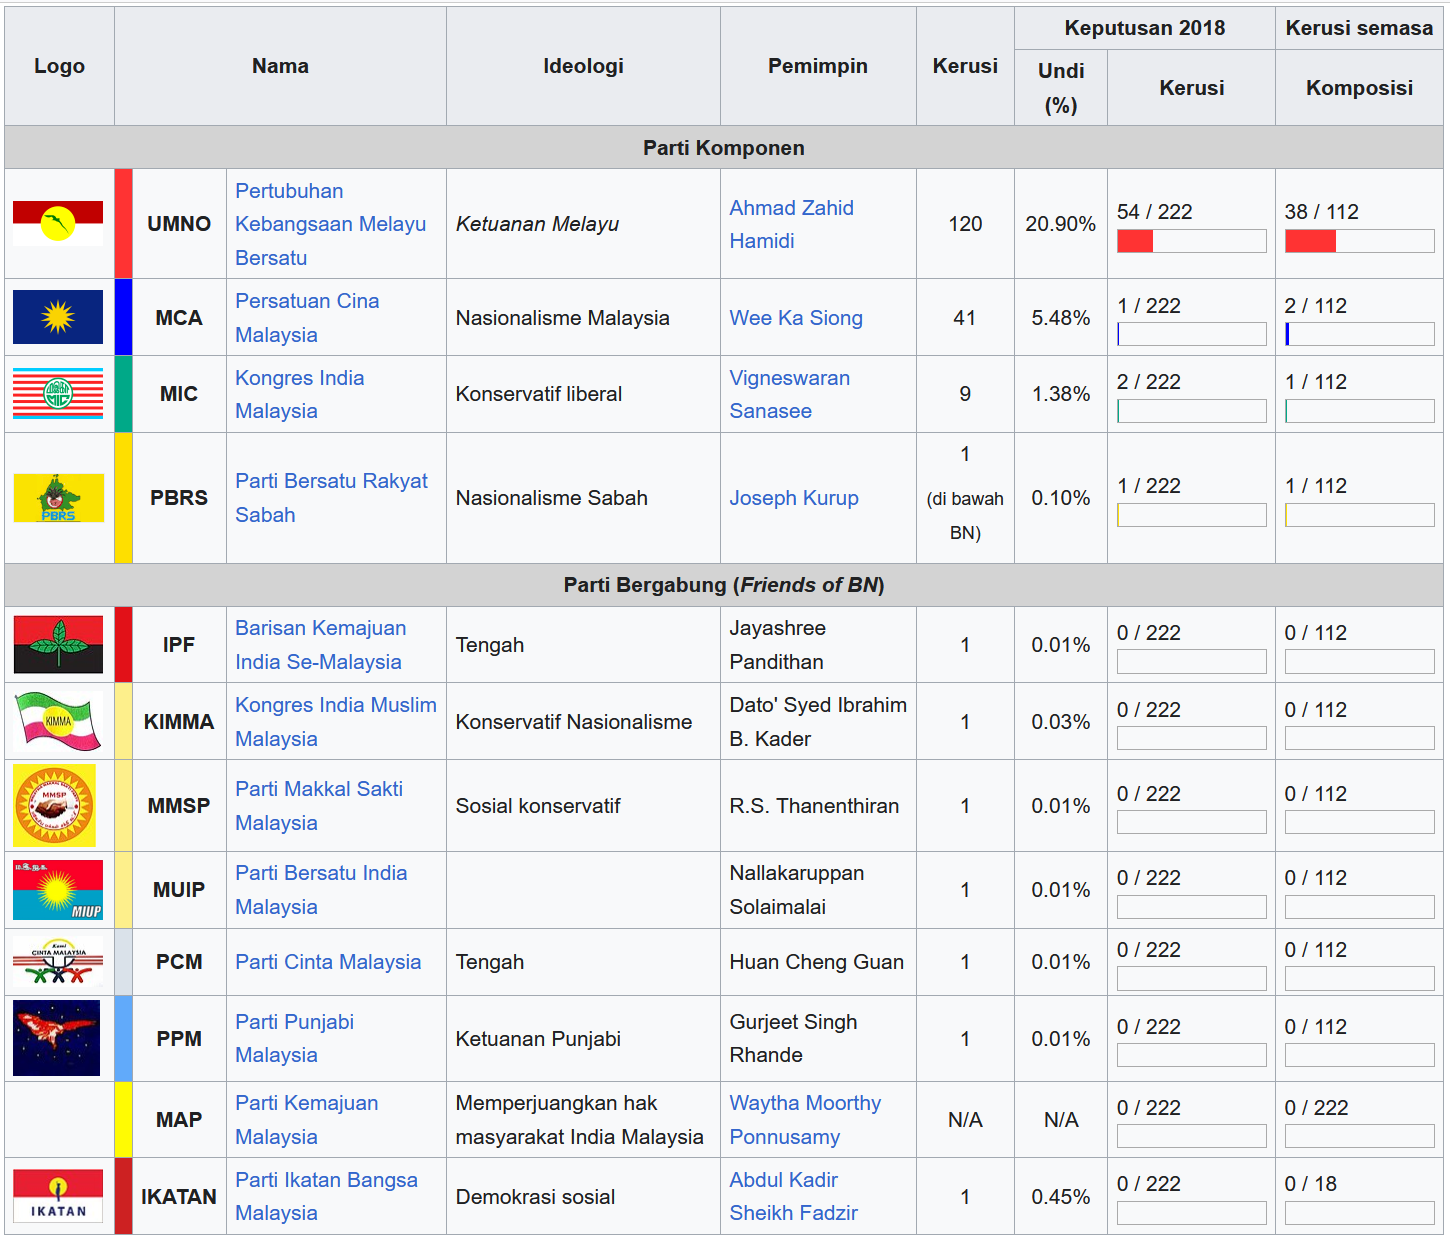The height and width of the screenshot is (1238, 1450).
Task: Click the Parti Cinta Malaysia logo
Action: click(x=58, y=962)
